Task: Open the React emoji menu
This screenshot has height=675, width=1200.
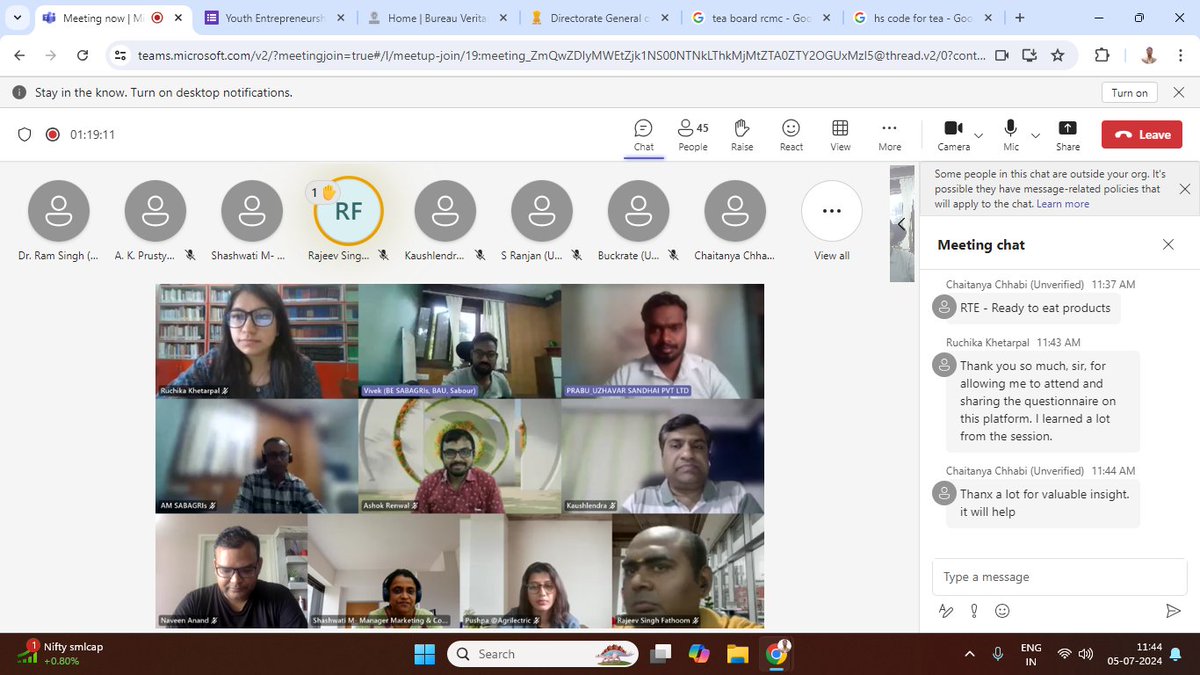Action: coord(791,135)
